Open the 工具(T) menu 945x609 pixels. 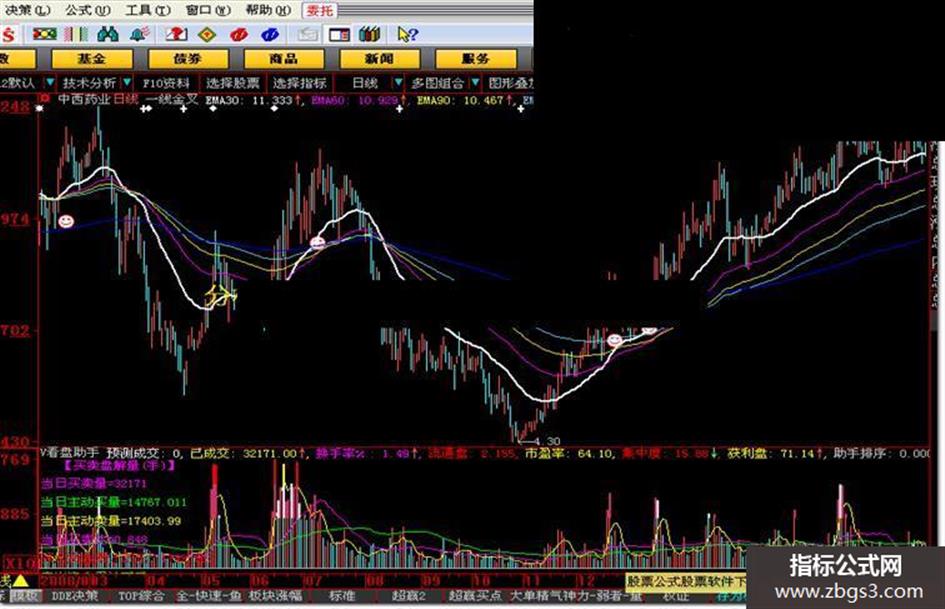148,10
